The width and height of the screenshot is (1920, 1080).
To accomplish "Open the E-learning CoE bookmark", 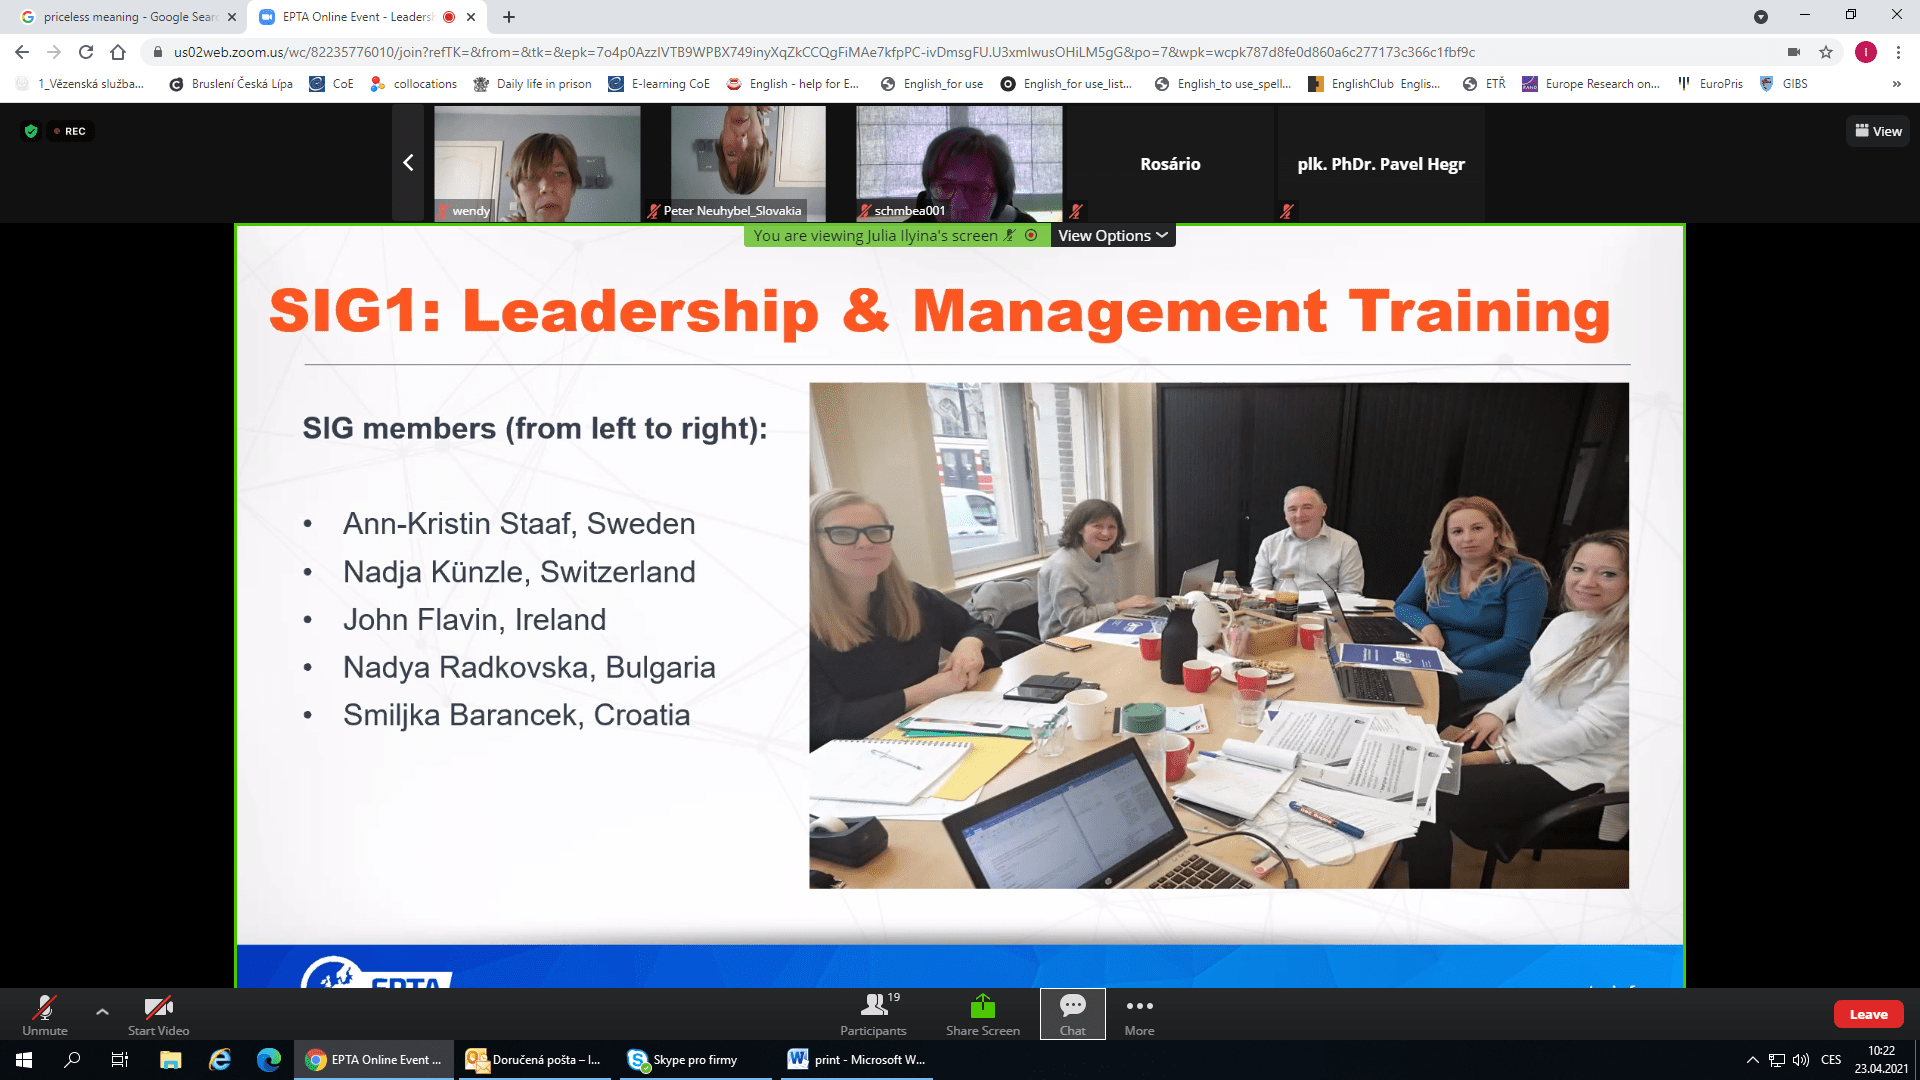I will [x=659, y=84].
